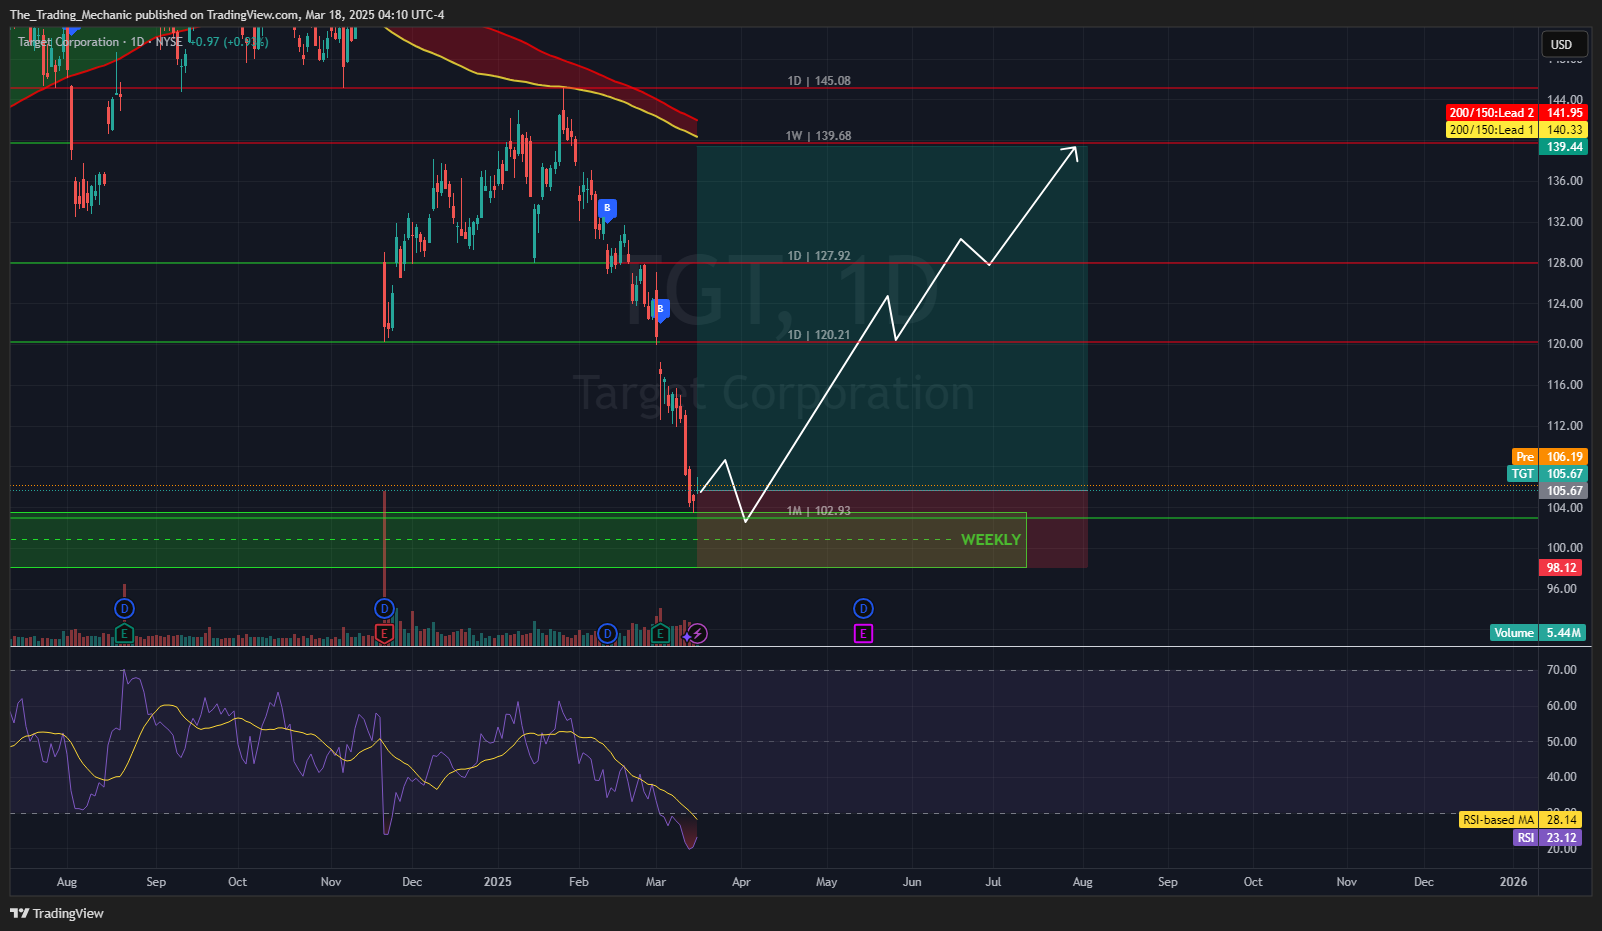This screenshot has width=1602, height=931.
Task: Click the 2025 label on the time axis
Action: (x=497, y=882)
